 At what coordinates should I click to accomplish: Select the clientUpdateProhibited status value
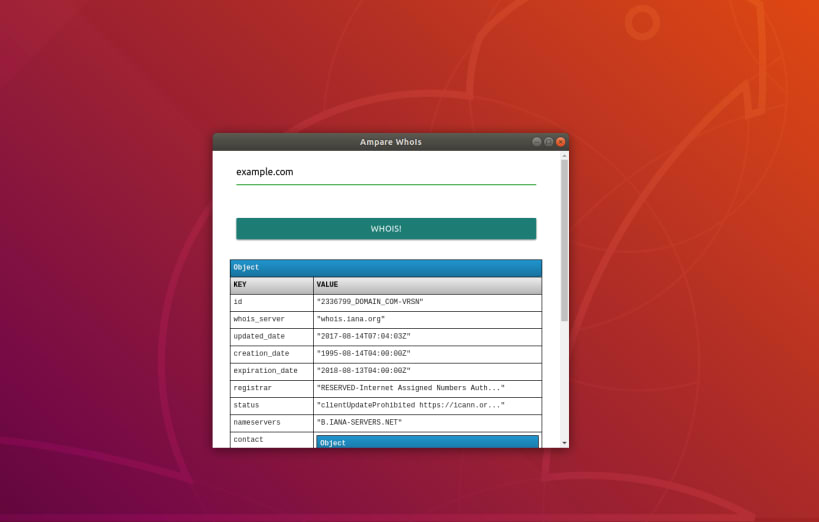click(x=427, y=405)
